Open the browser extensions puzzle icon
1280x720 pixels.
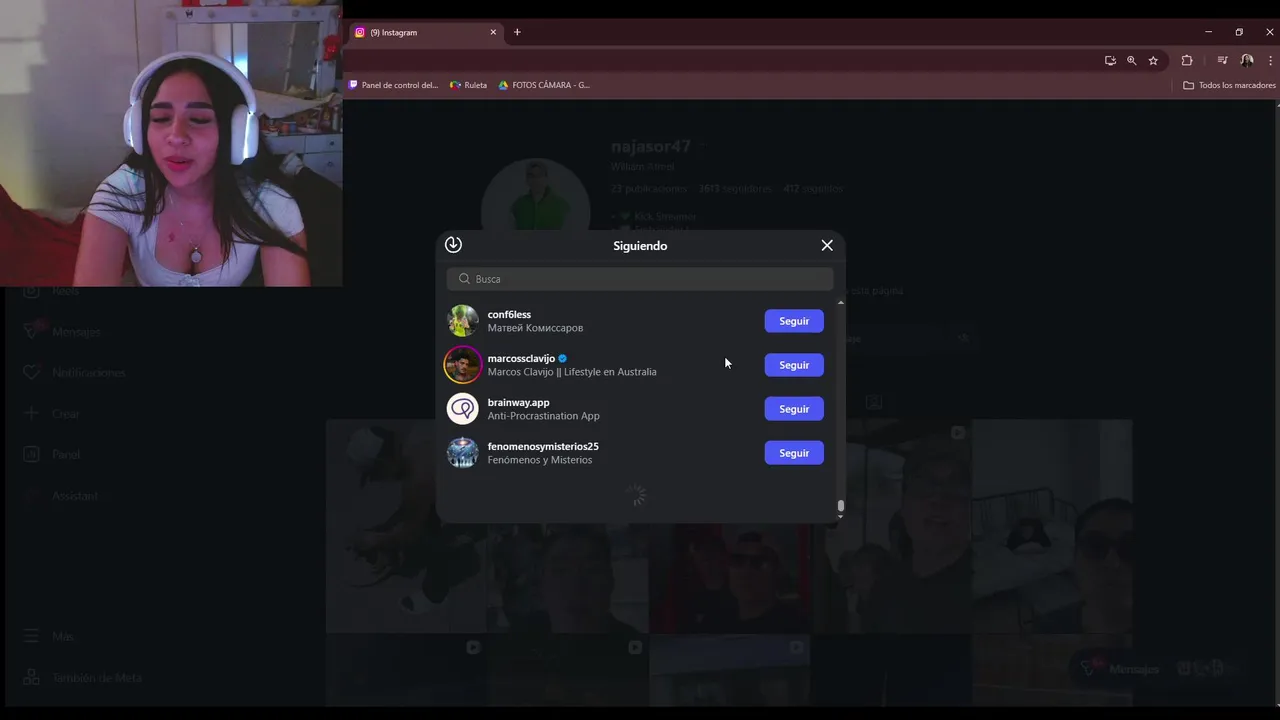(1187, 60)
